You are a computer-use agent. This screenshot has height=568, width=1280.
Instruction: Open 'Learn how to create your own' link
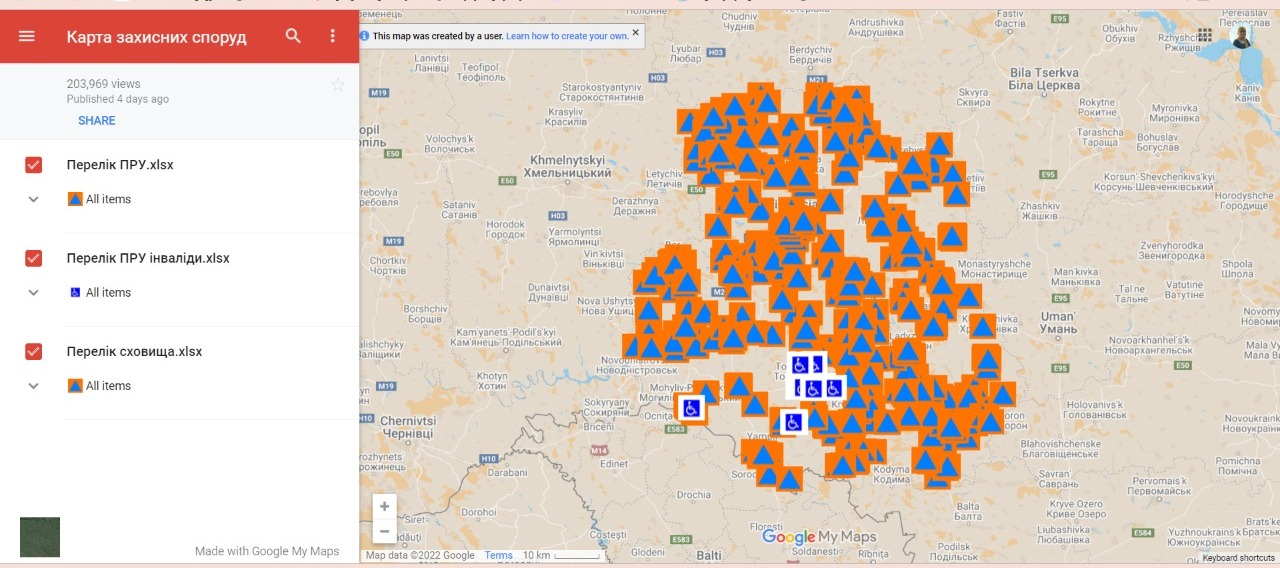[567, 36]
